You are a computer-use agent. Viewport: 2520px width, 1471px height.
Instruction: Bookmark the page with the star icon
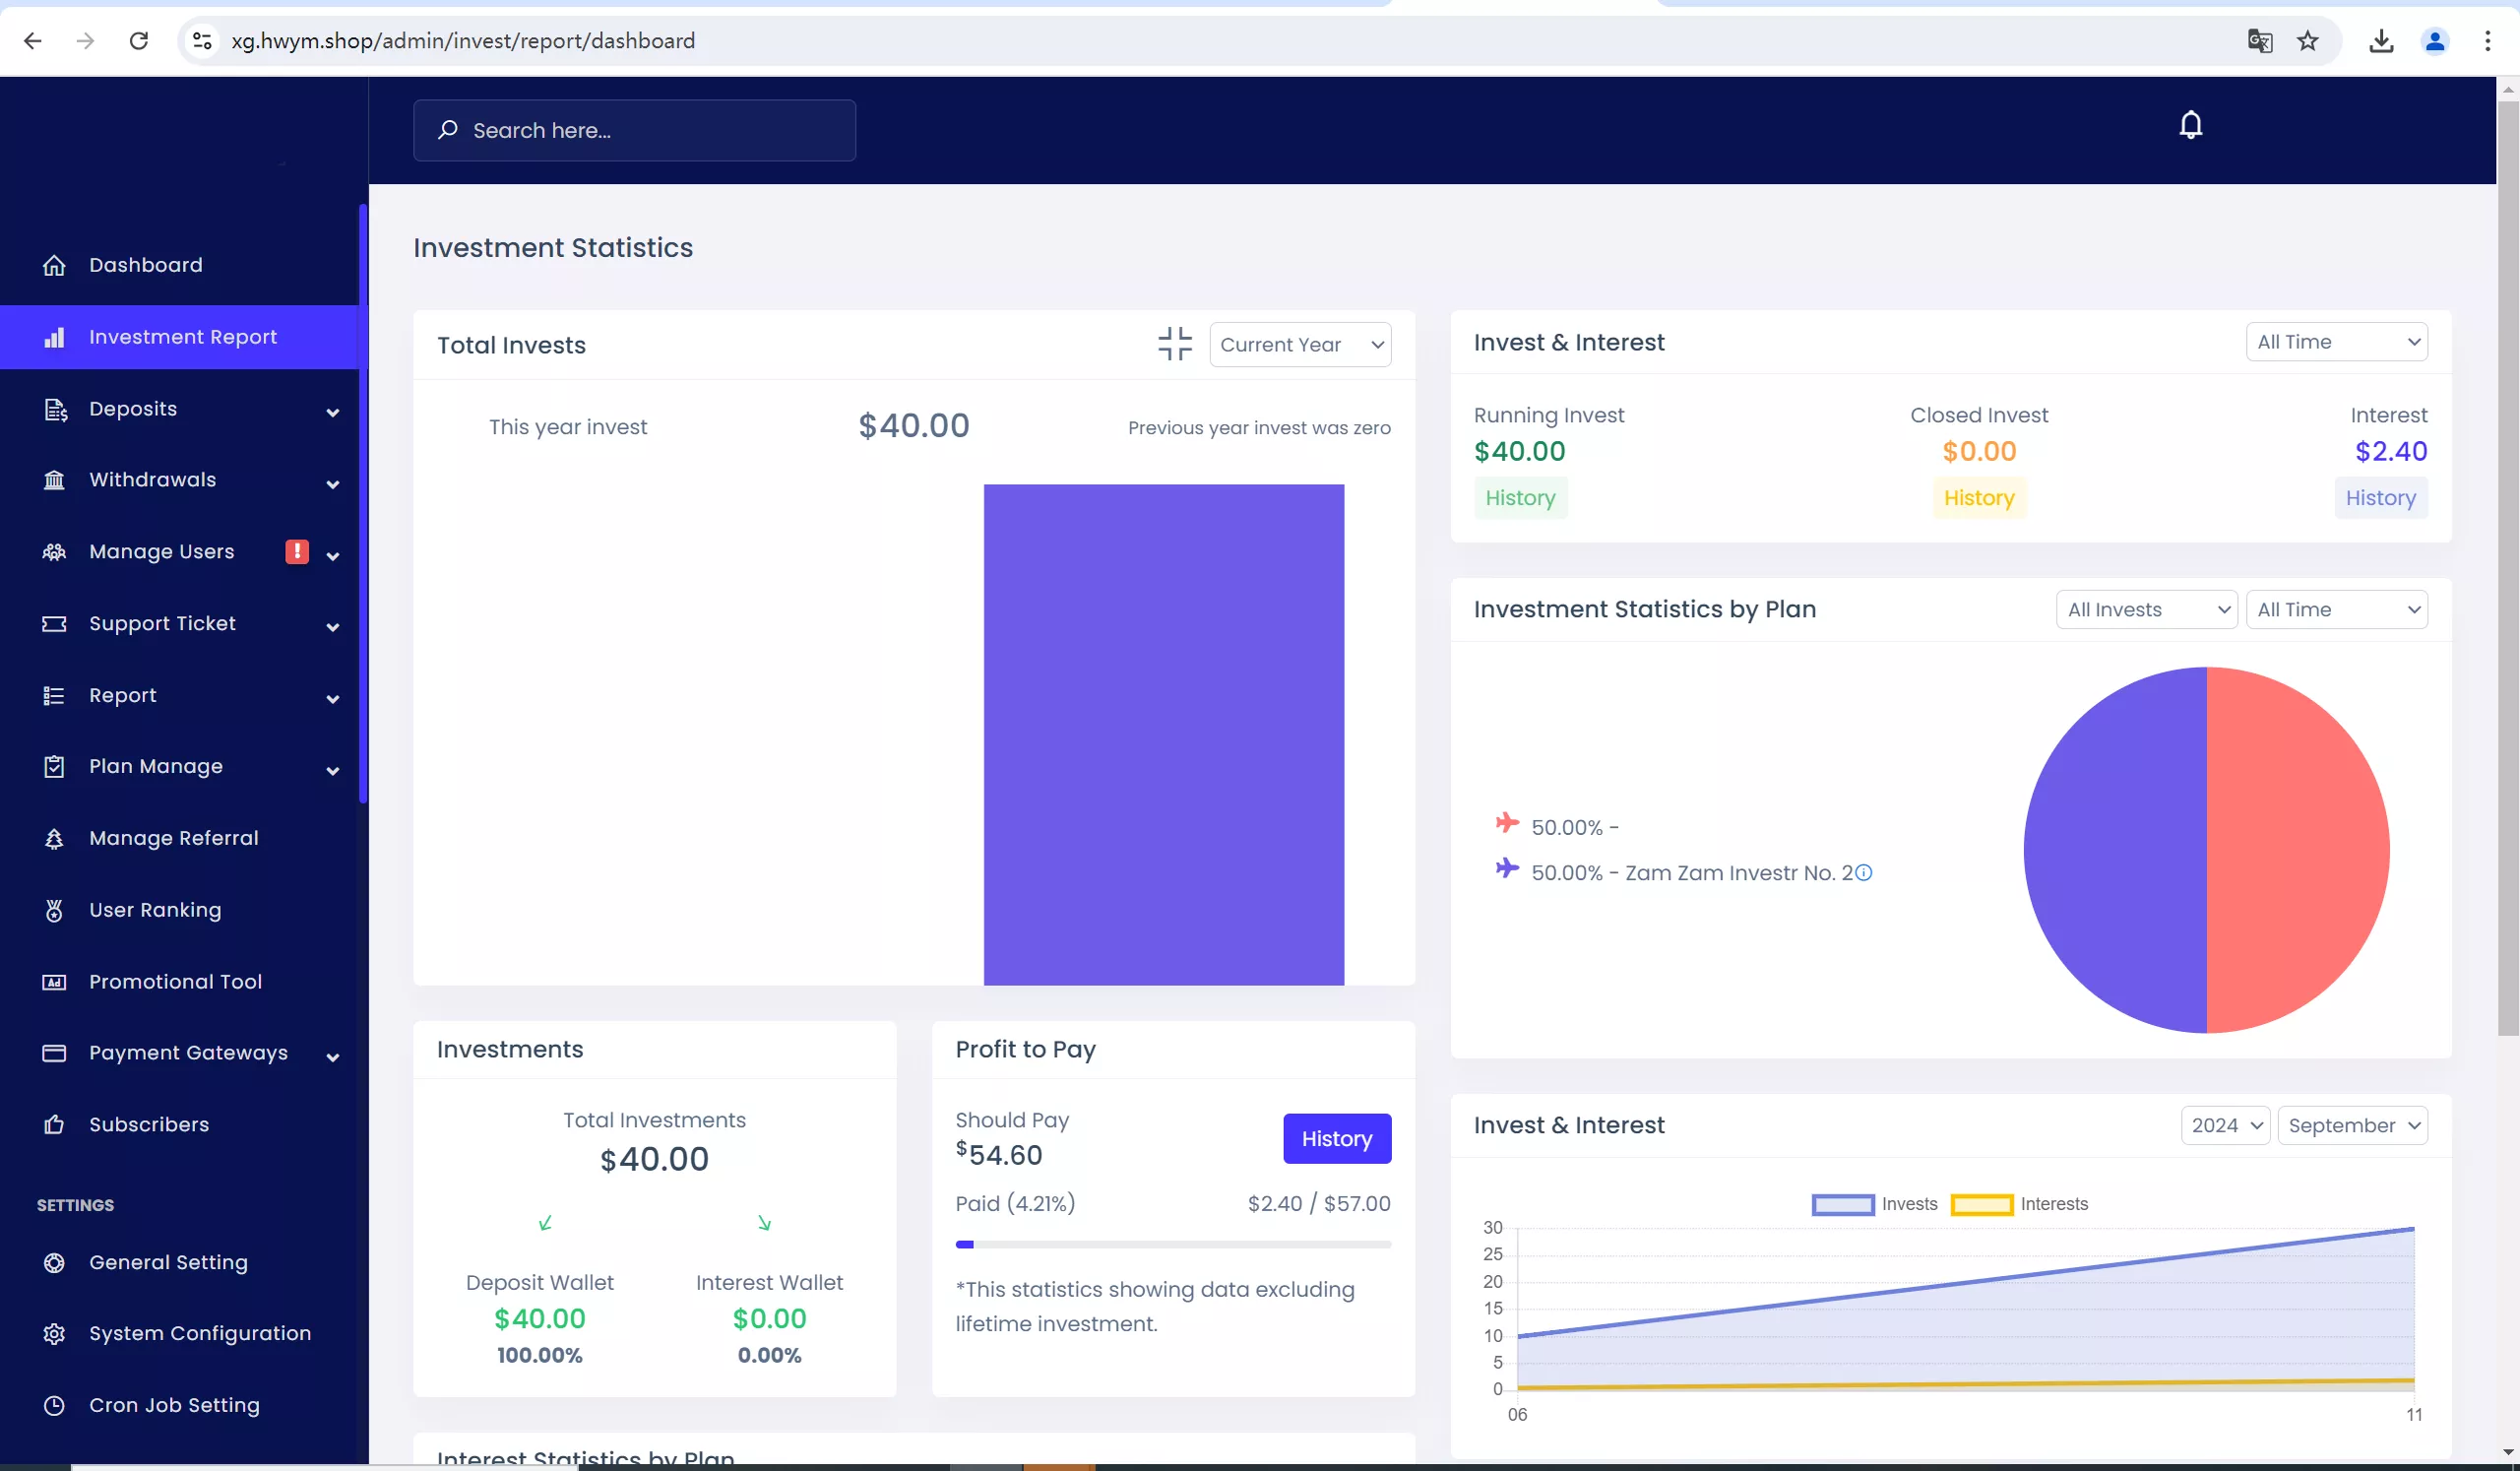coord(2307,41)
